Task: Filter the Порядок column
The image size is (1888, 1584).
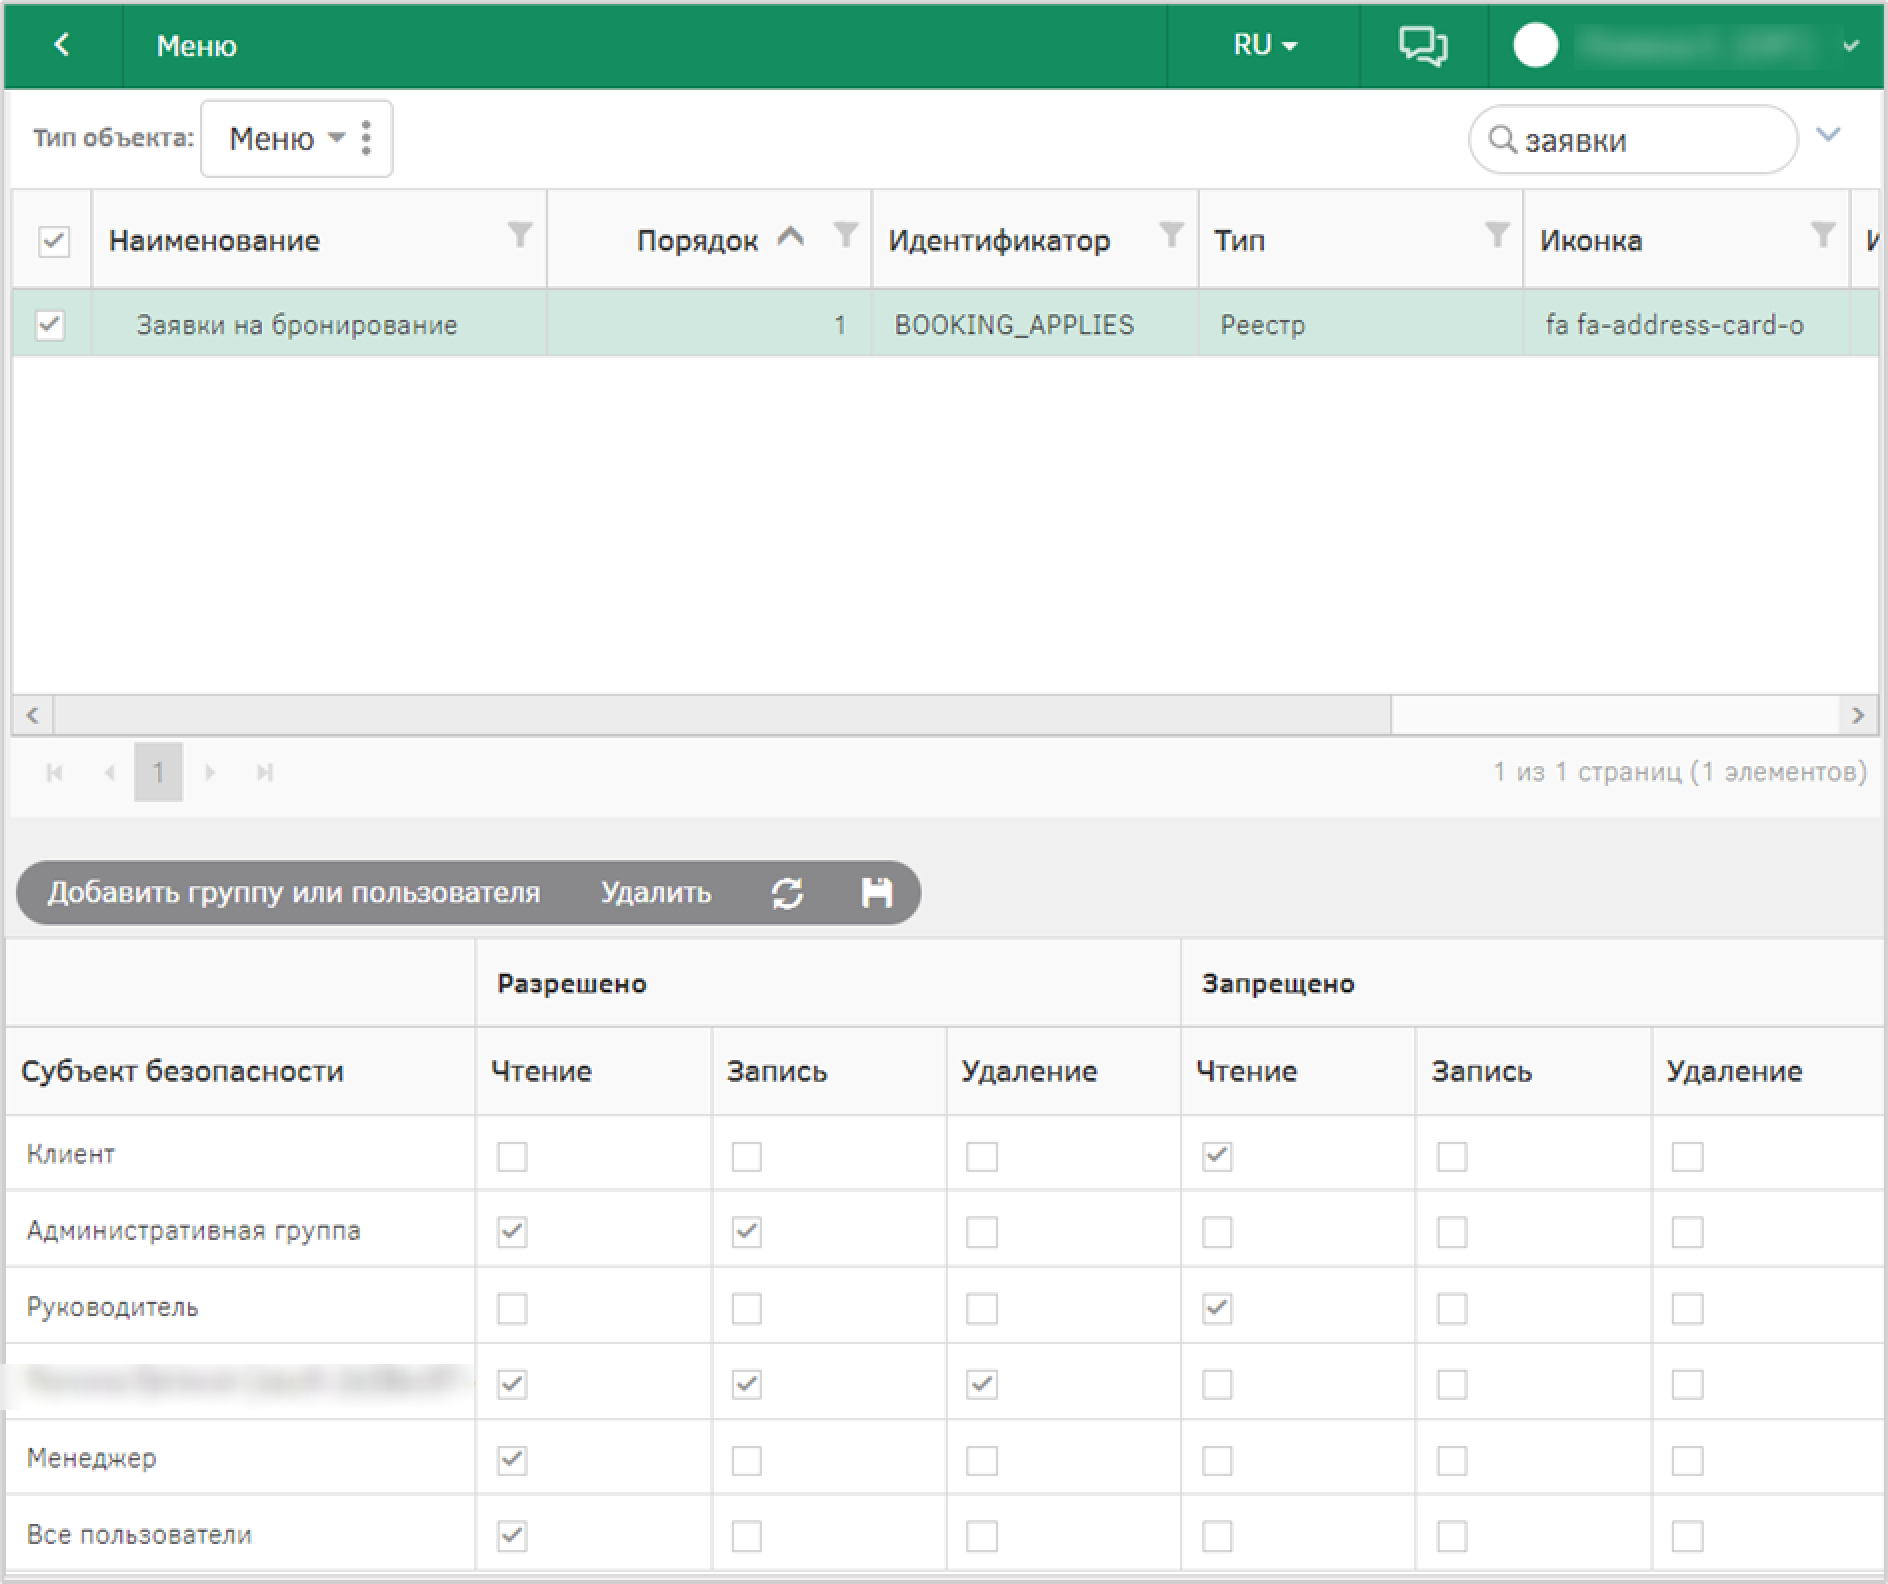Action: pos(846,235)
